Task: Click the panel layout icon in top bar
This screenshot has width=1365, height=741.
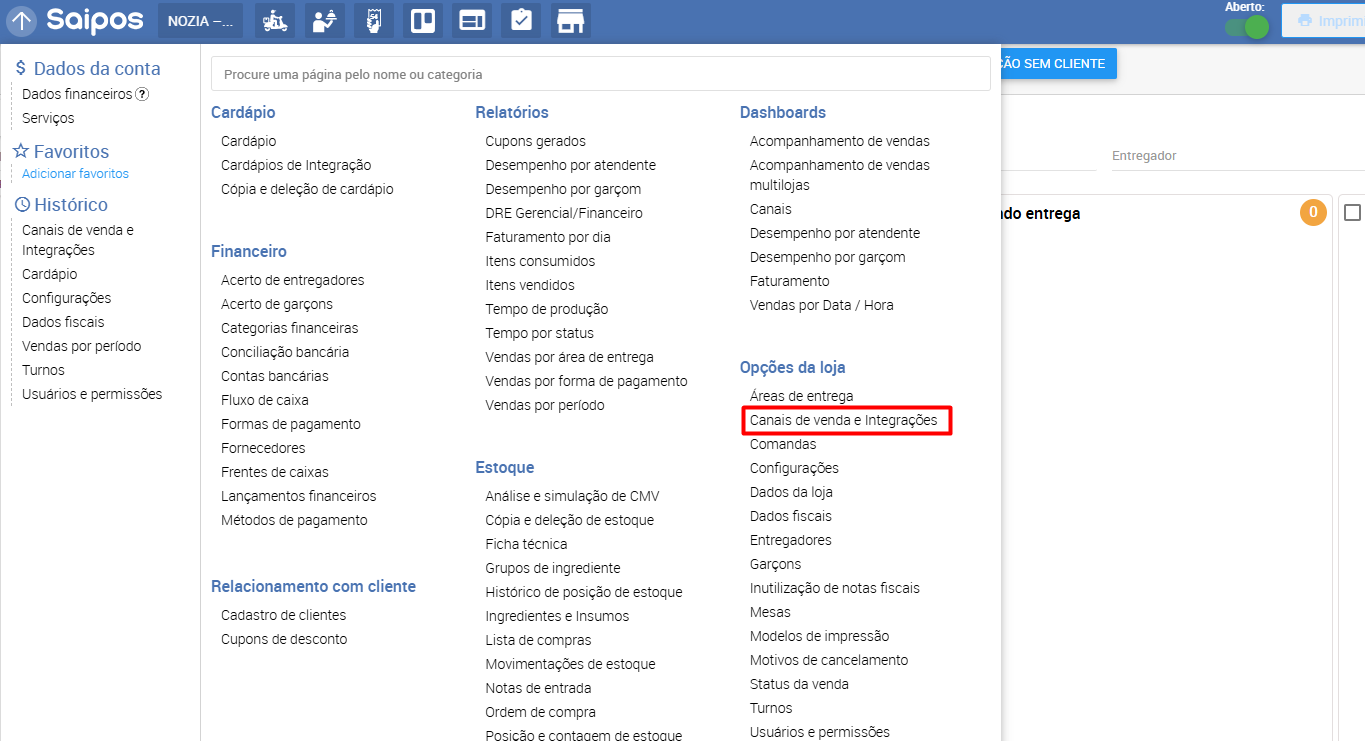Action: click(x=472, y=21)
